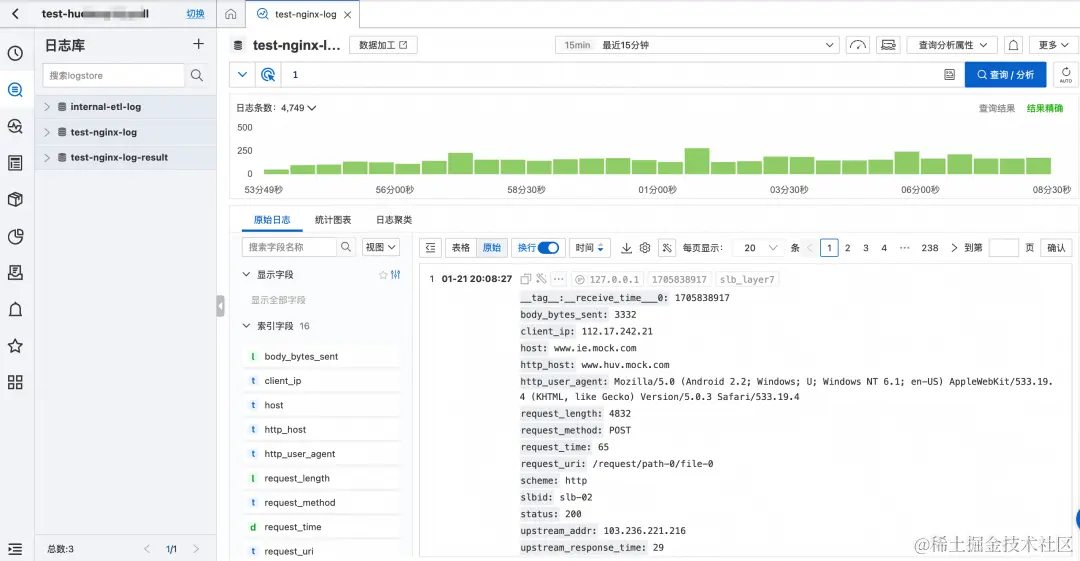1080x561 pixels.
Task: Click the logstore search magnifier icon
Action: pyautogui.click(x=197, y=75)
